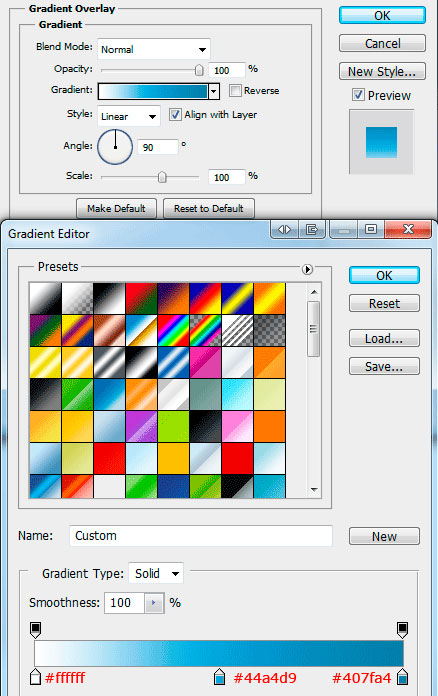Choose the teal gray preset swatch
This screenshot has height=696, width=438.
205,394
